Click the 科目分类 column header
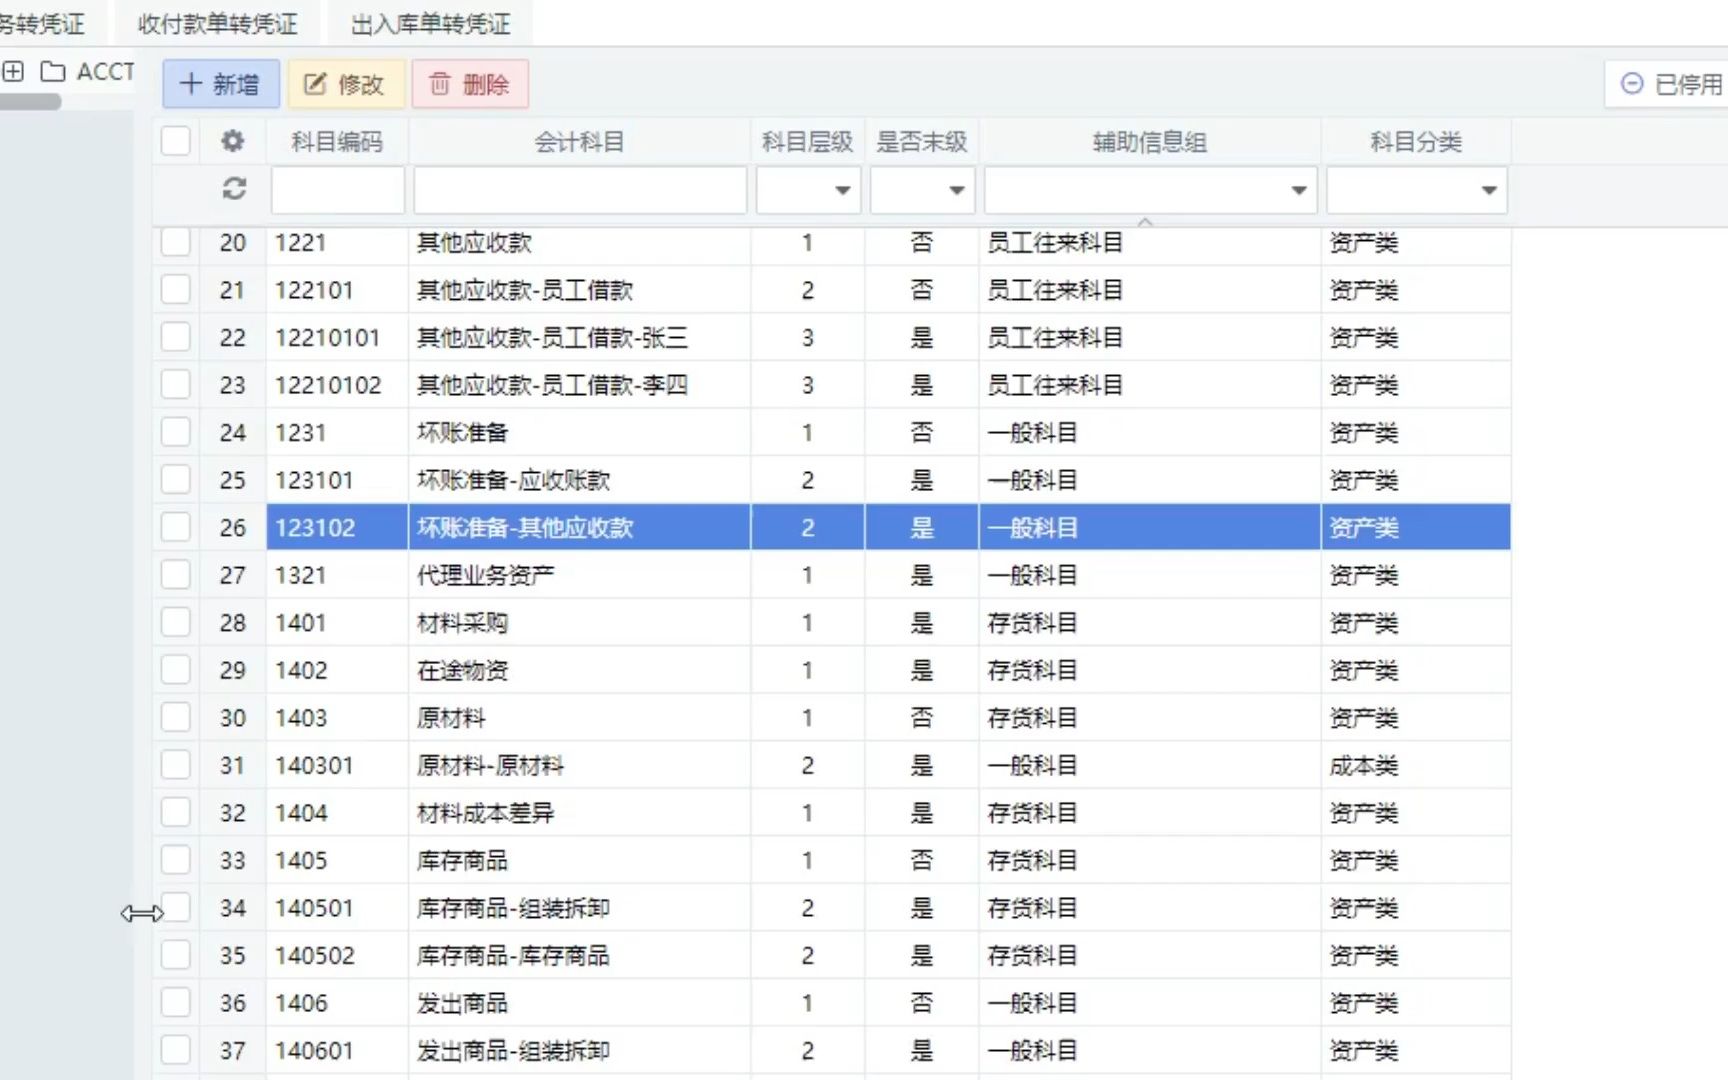 (1416, 142)
